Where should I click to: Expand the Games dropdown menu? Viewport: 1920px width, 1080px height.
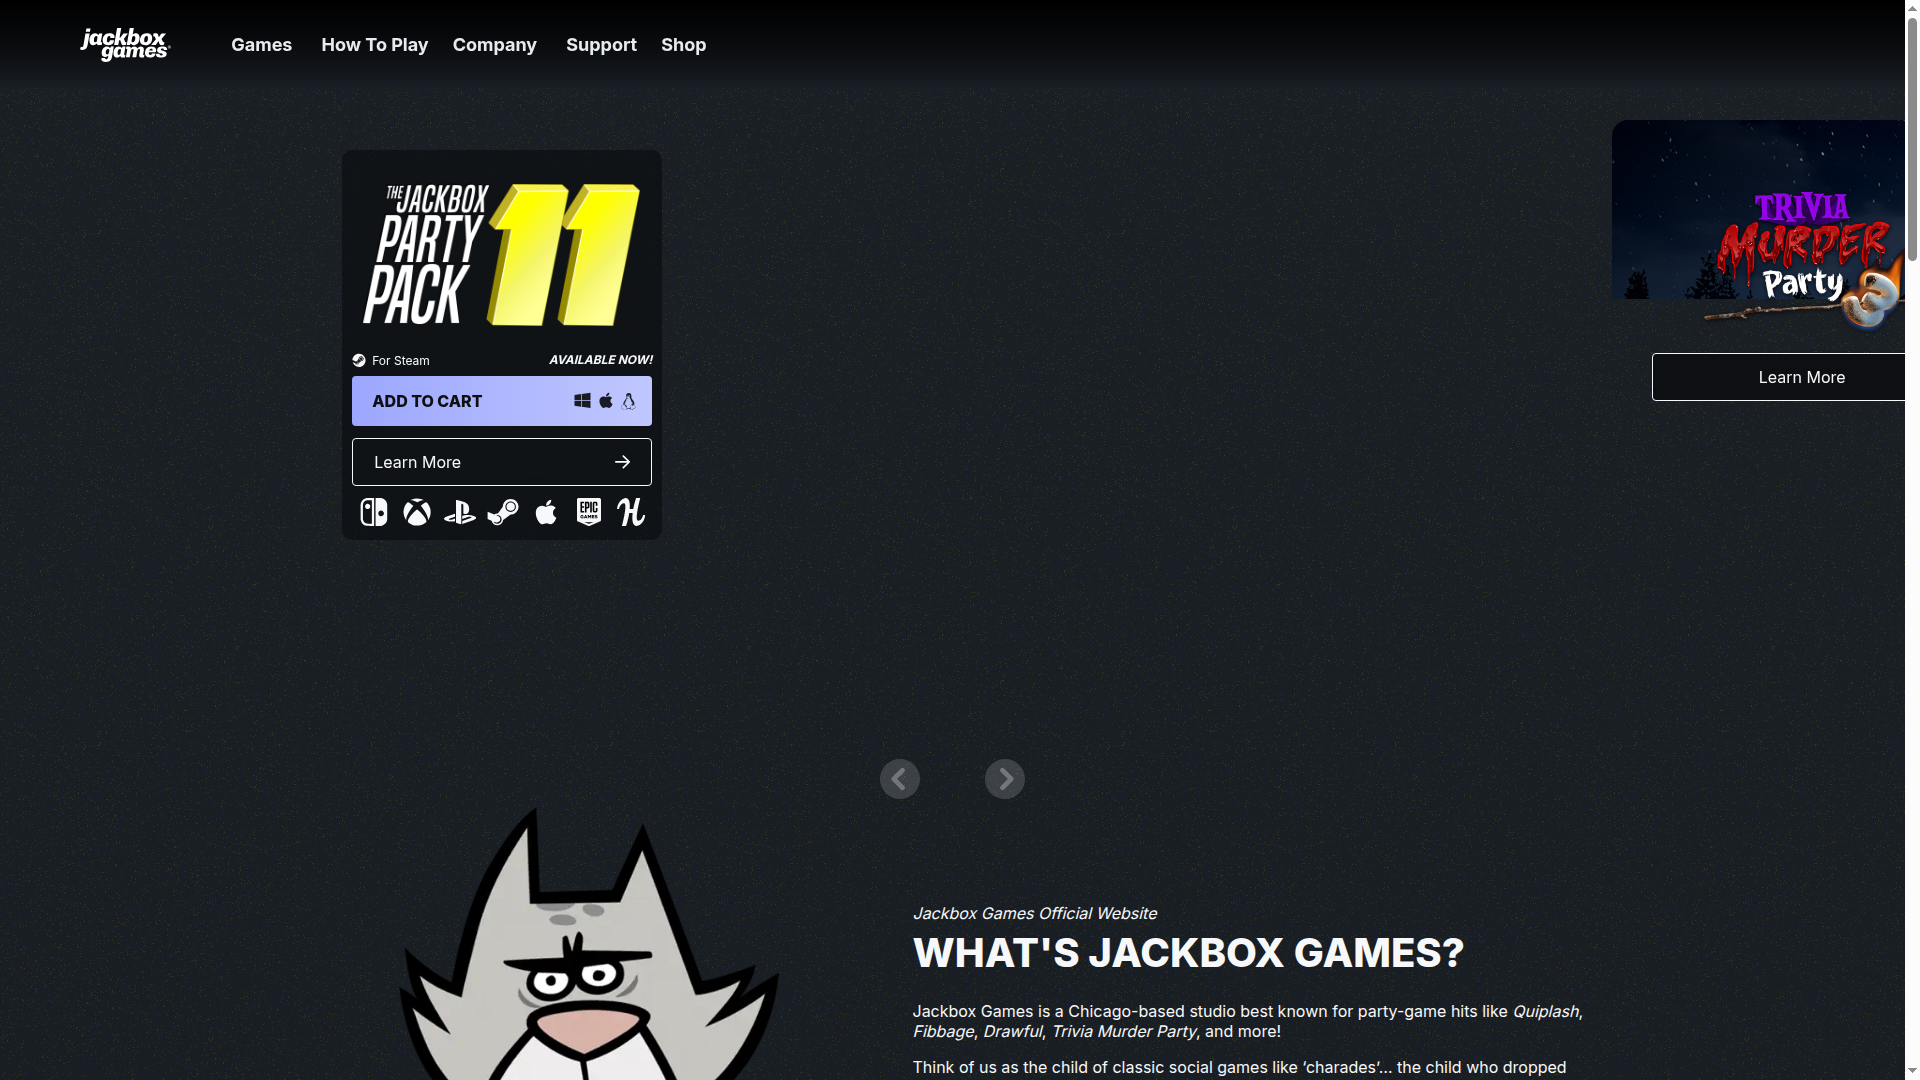coord(261,44)
